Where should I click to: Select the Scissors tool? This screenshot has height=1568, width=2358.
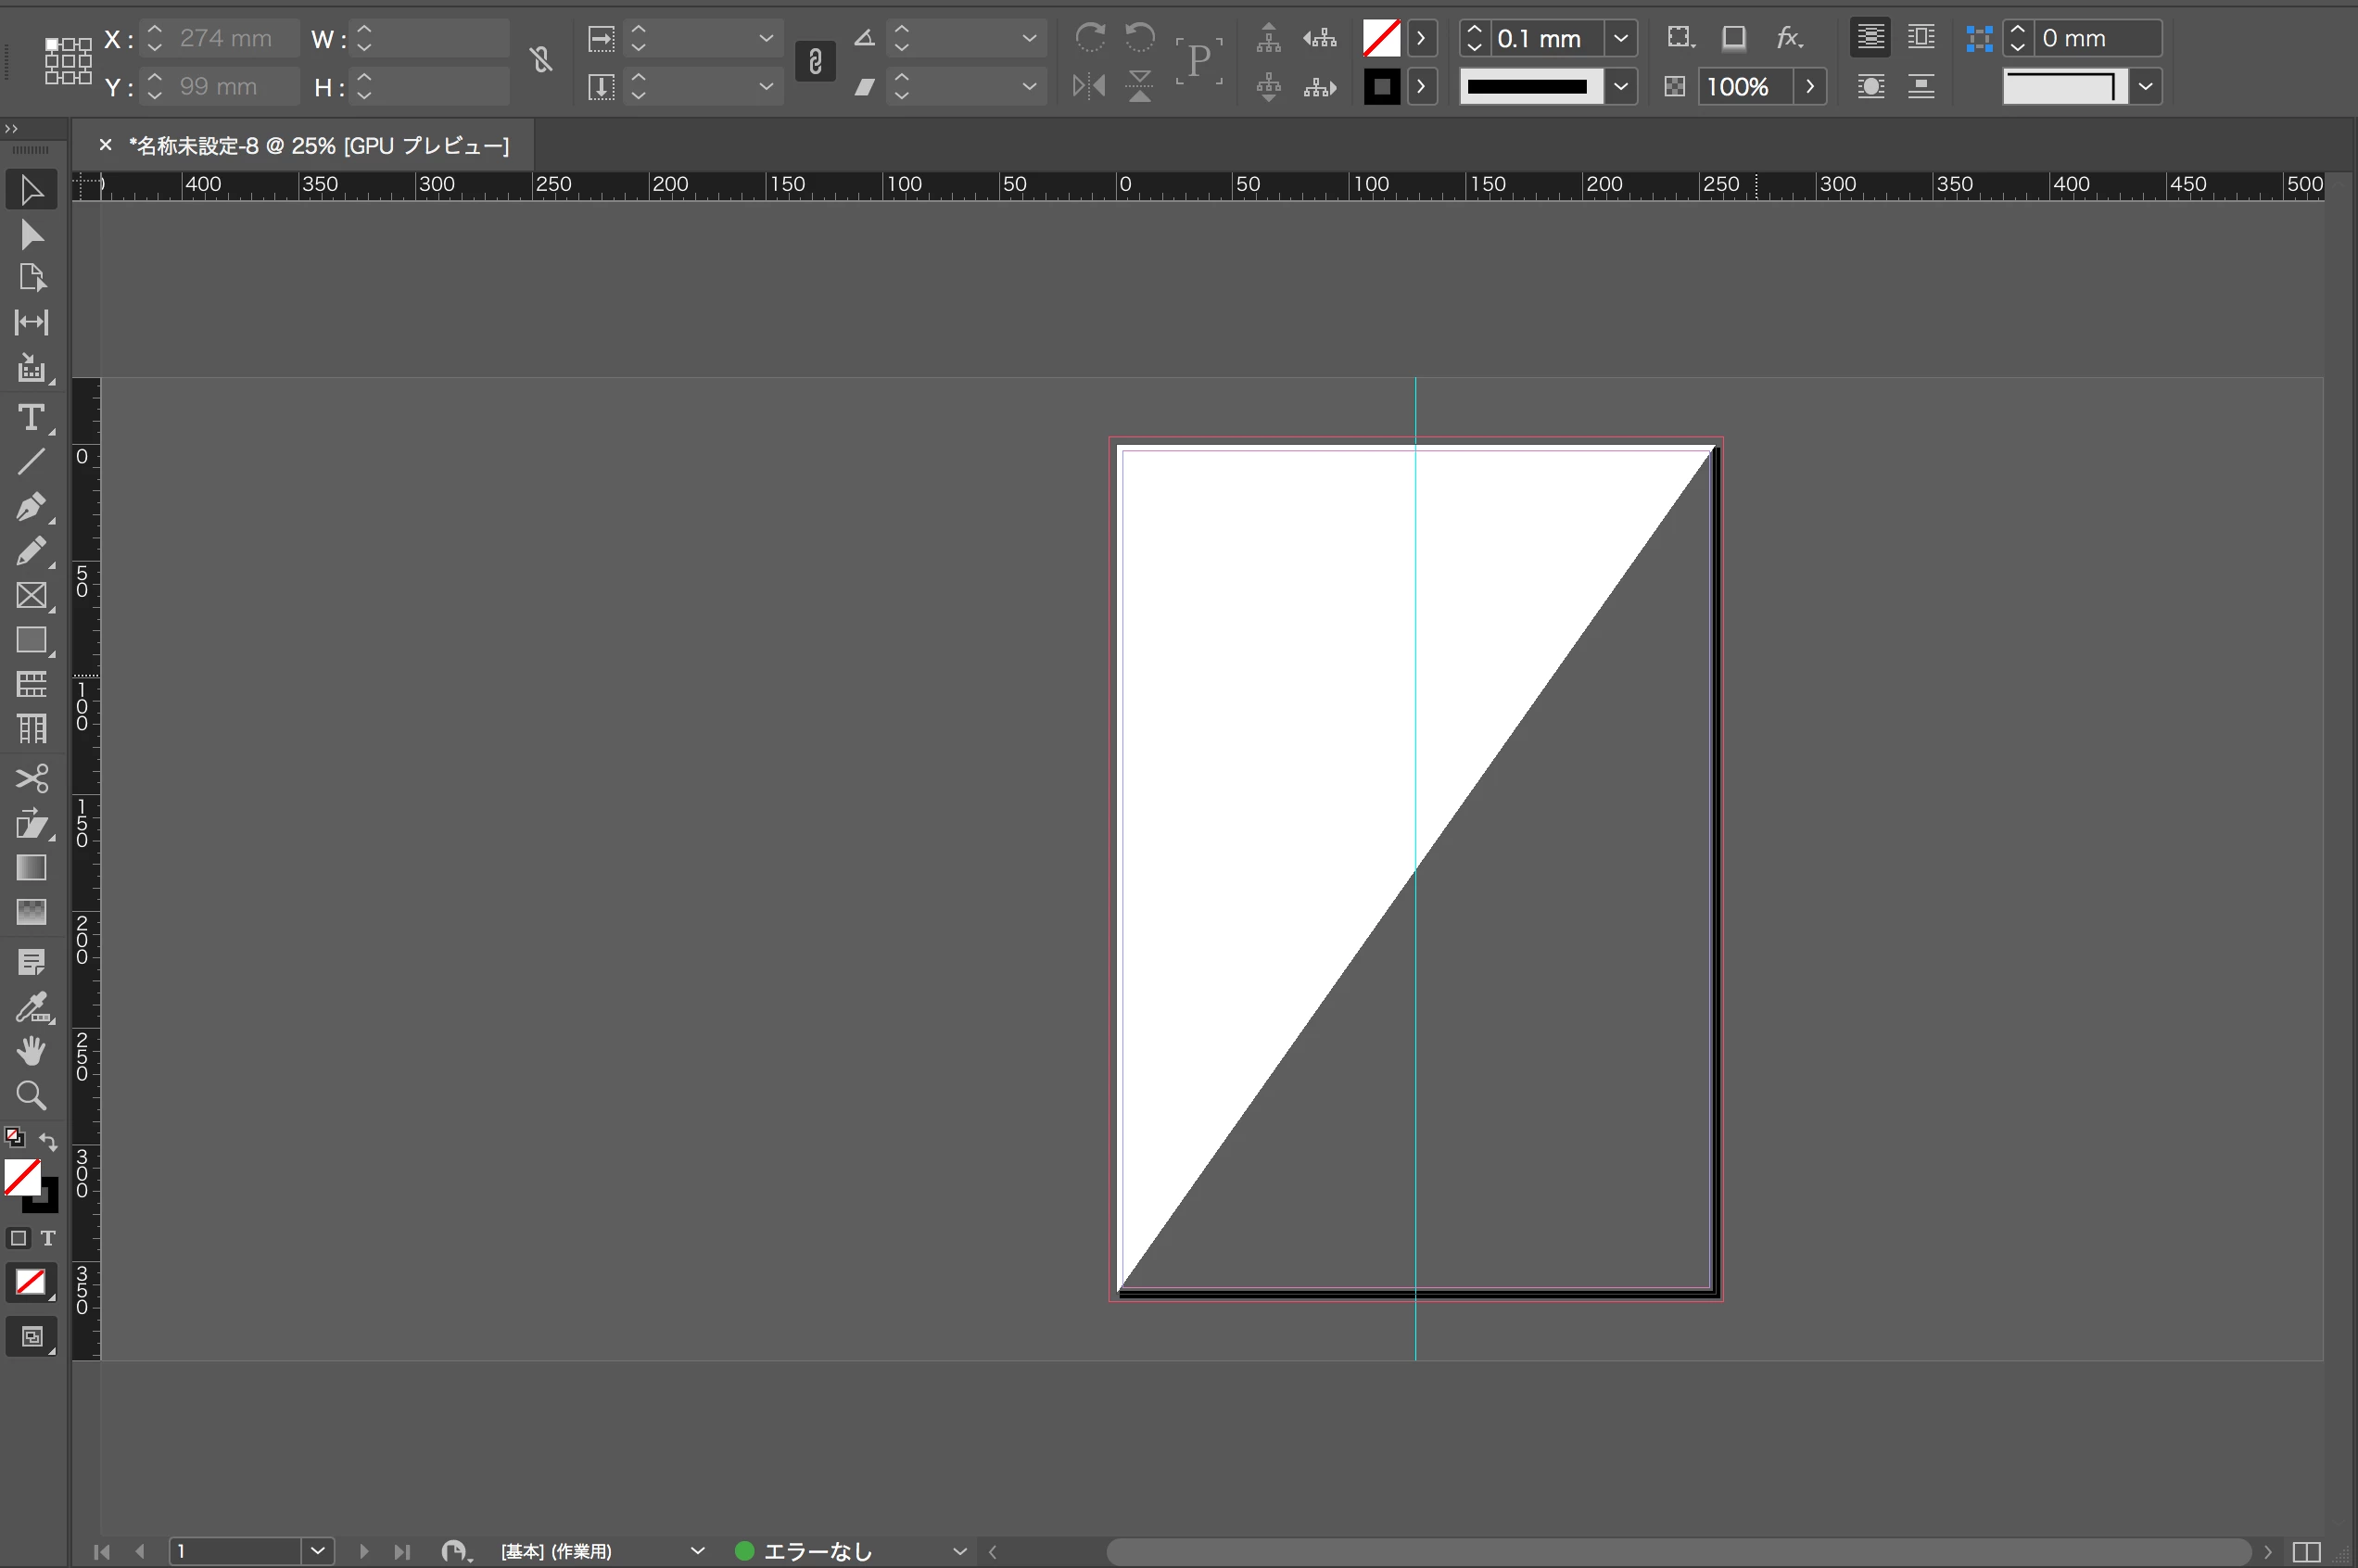click(31, 778)
